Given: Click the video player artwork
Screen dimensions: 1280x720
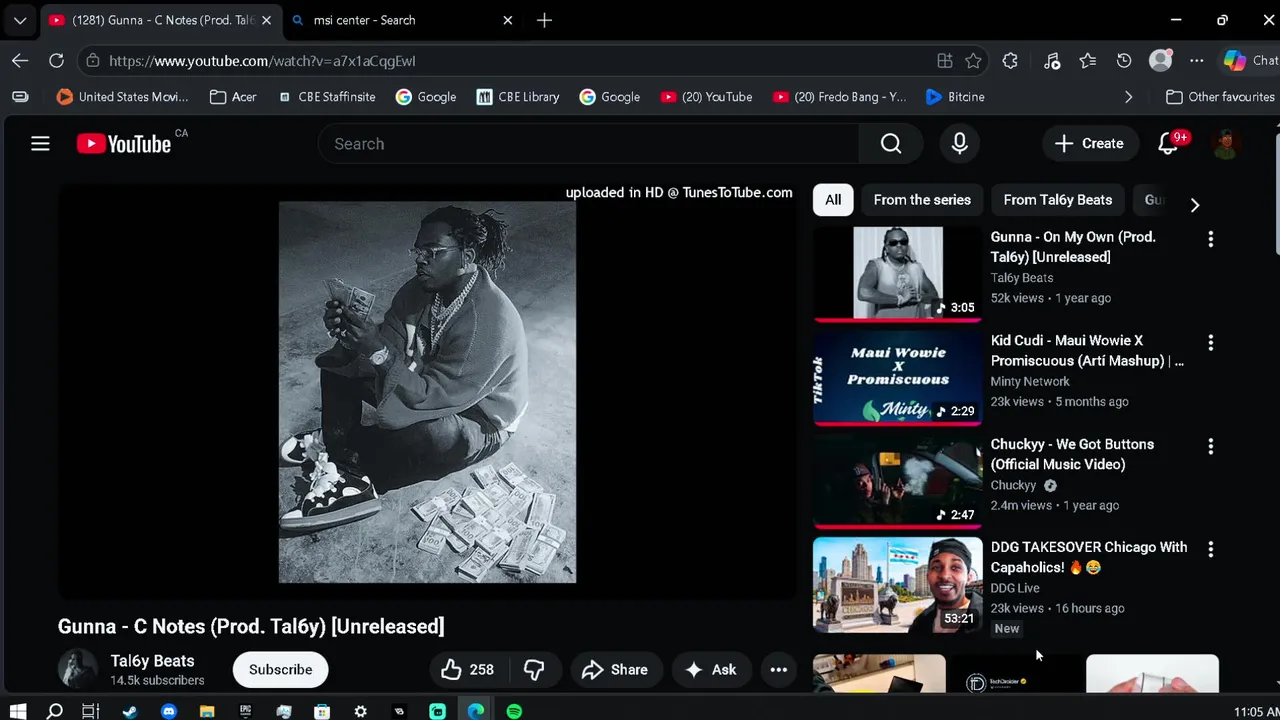Looking at the screenshot, I should point(427,392).
